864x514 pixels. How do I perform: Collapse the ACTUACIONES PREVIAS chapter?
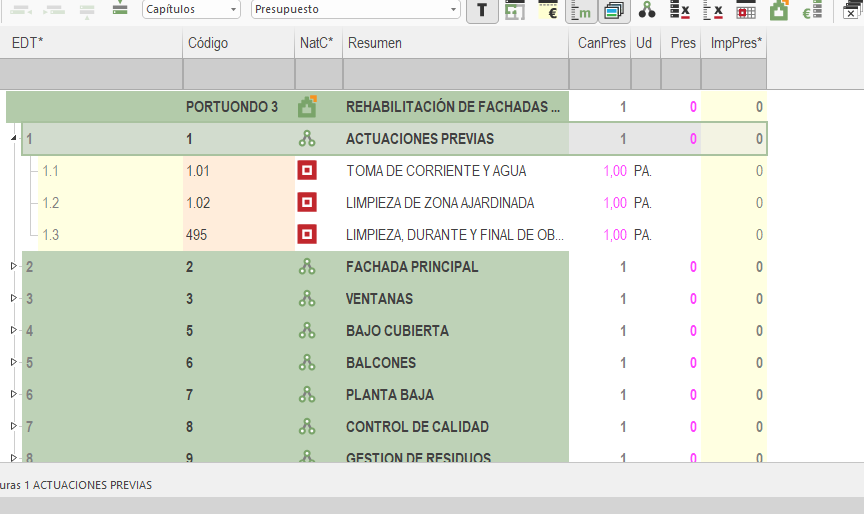click(x=14, y=139)
